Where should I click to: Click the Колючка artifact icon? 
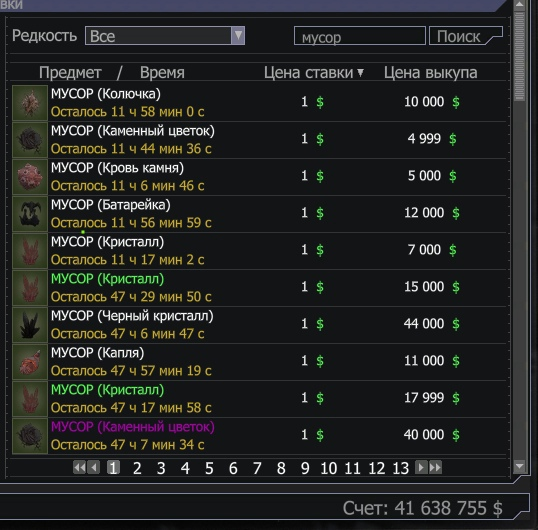point(30,103)
